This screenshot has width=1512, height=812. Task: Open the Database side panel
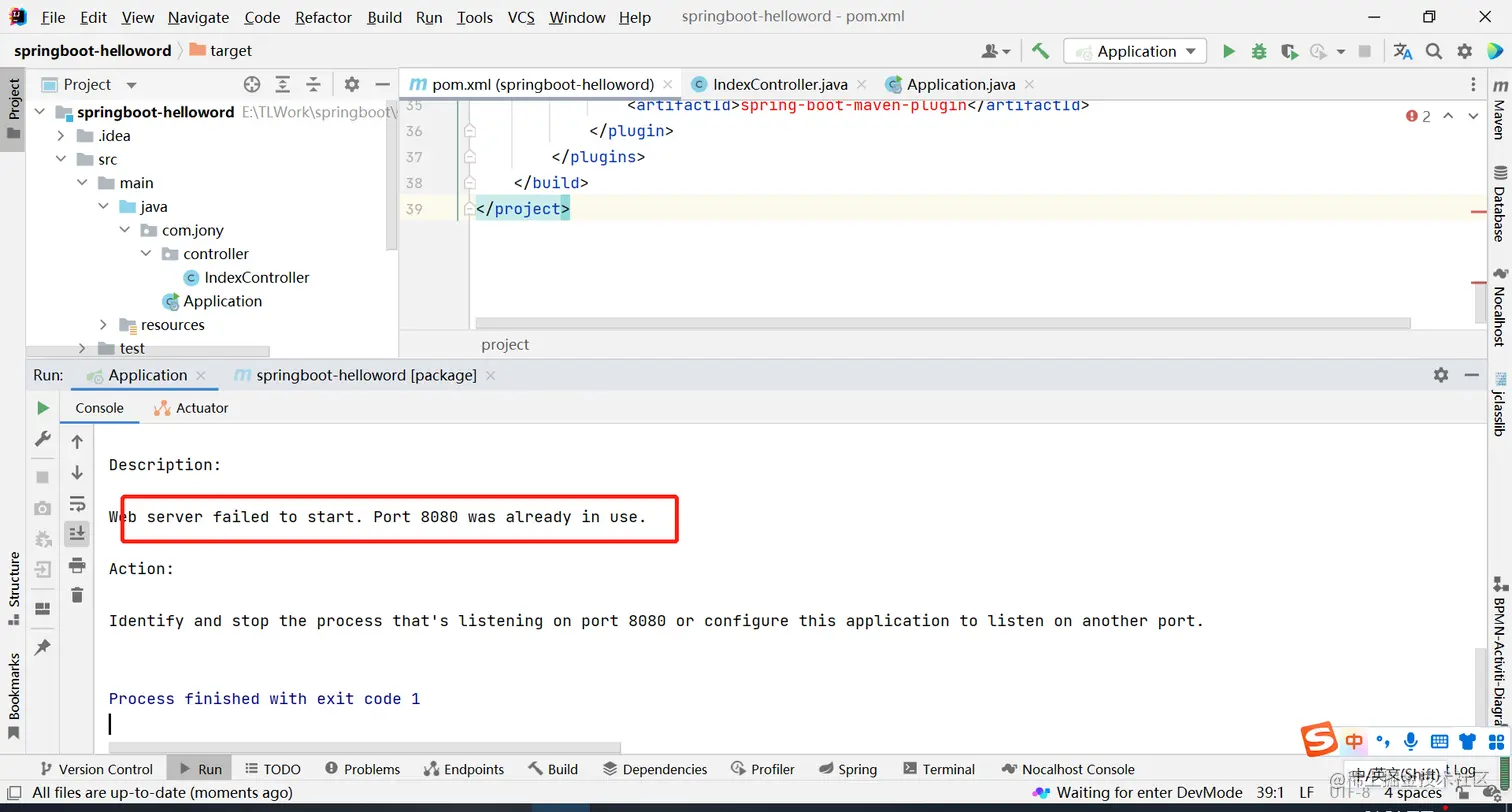click(1499, 205)
